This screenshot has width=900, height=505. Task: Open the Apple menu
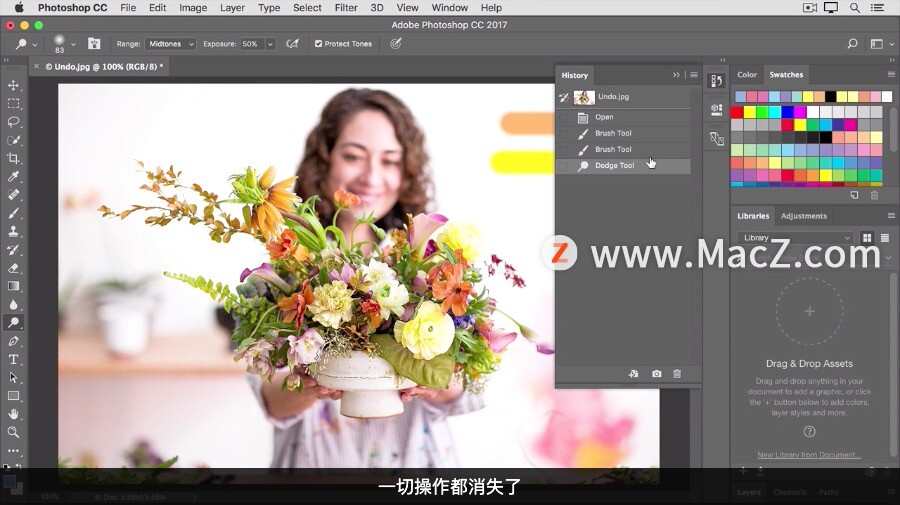point(19,7)
